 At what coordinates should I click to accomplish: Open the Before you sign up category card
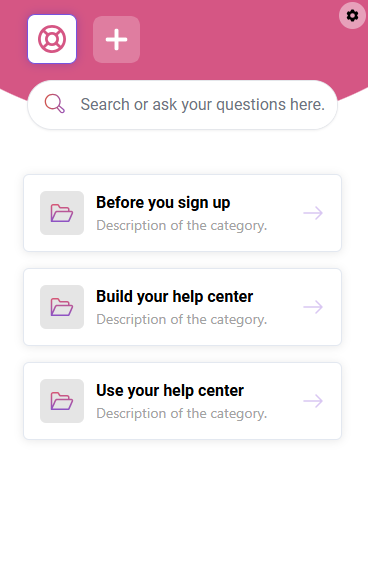(182, 213)
